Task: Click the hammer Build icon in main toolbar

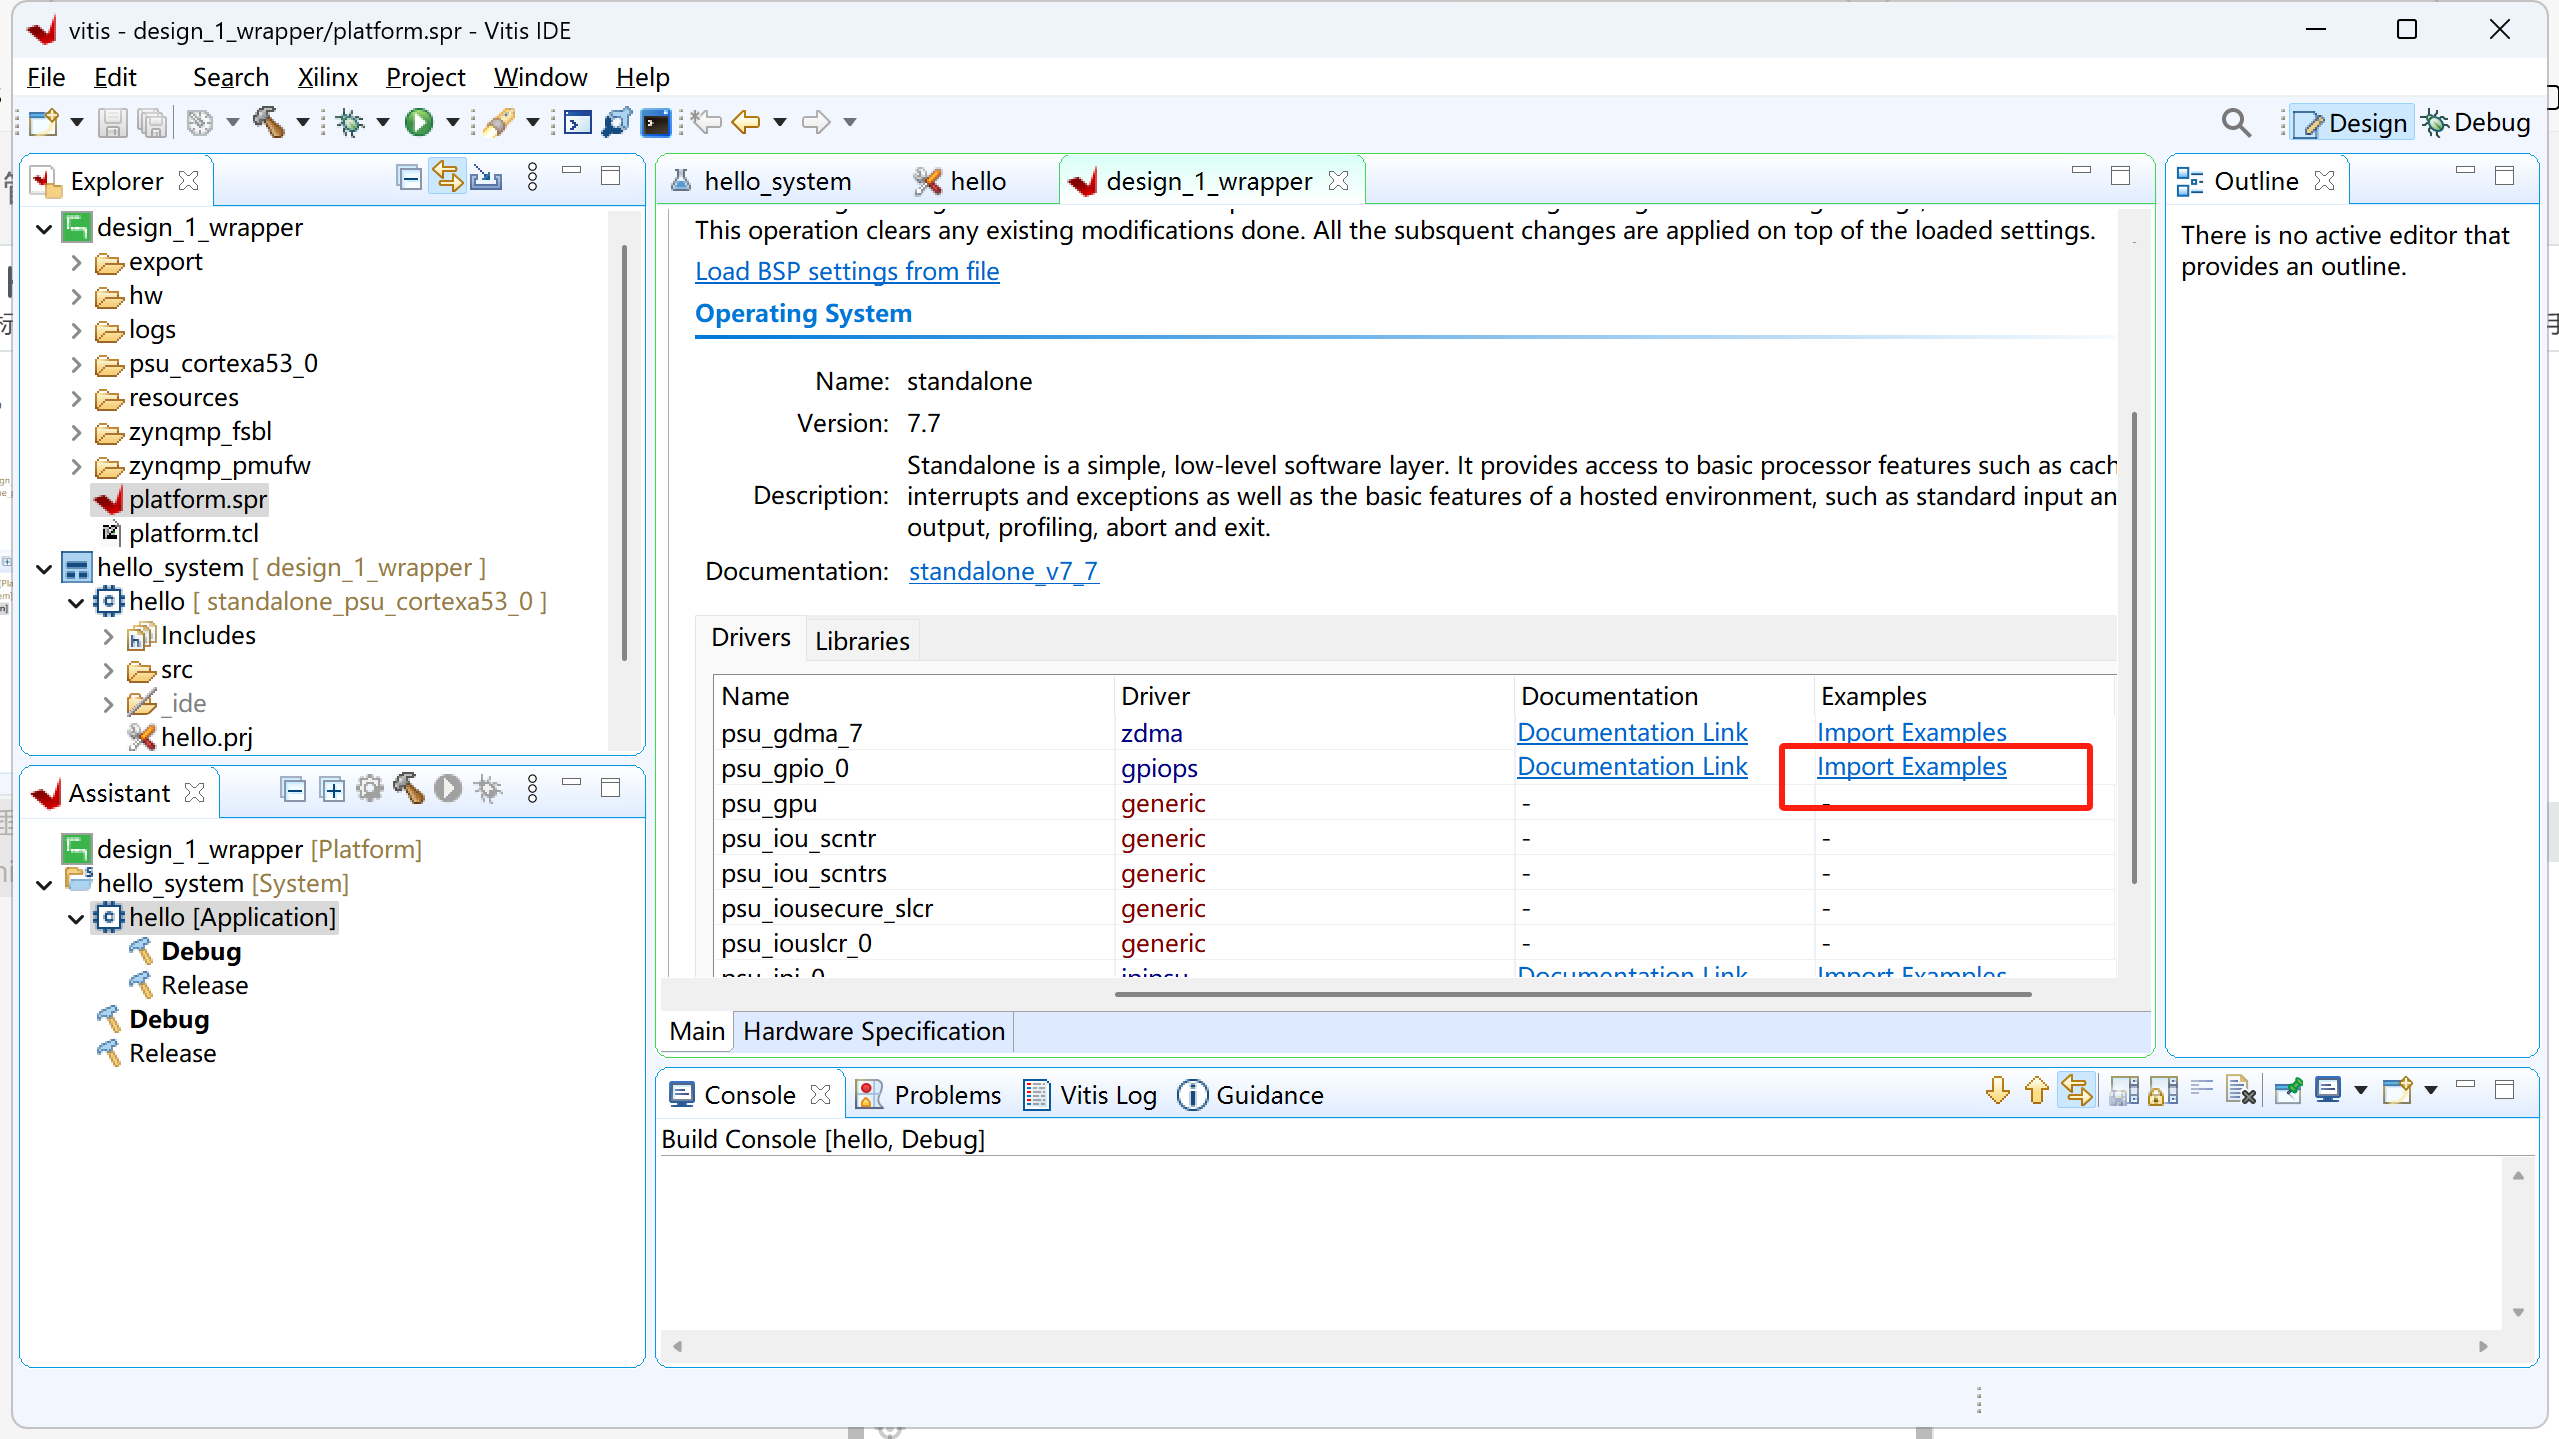Action: (268, 122)
